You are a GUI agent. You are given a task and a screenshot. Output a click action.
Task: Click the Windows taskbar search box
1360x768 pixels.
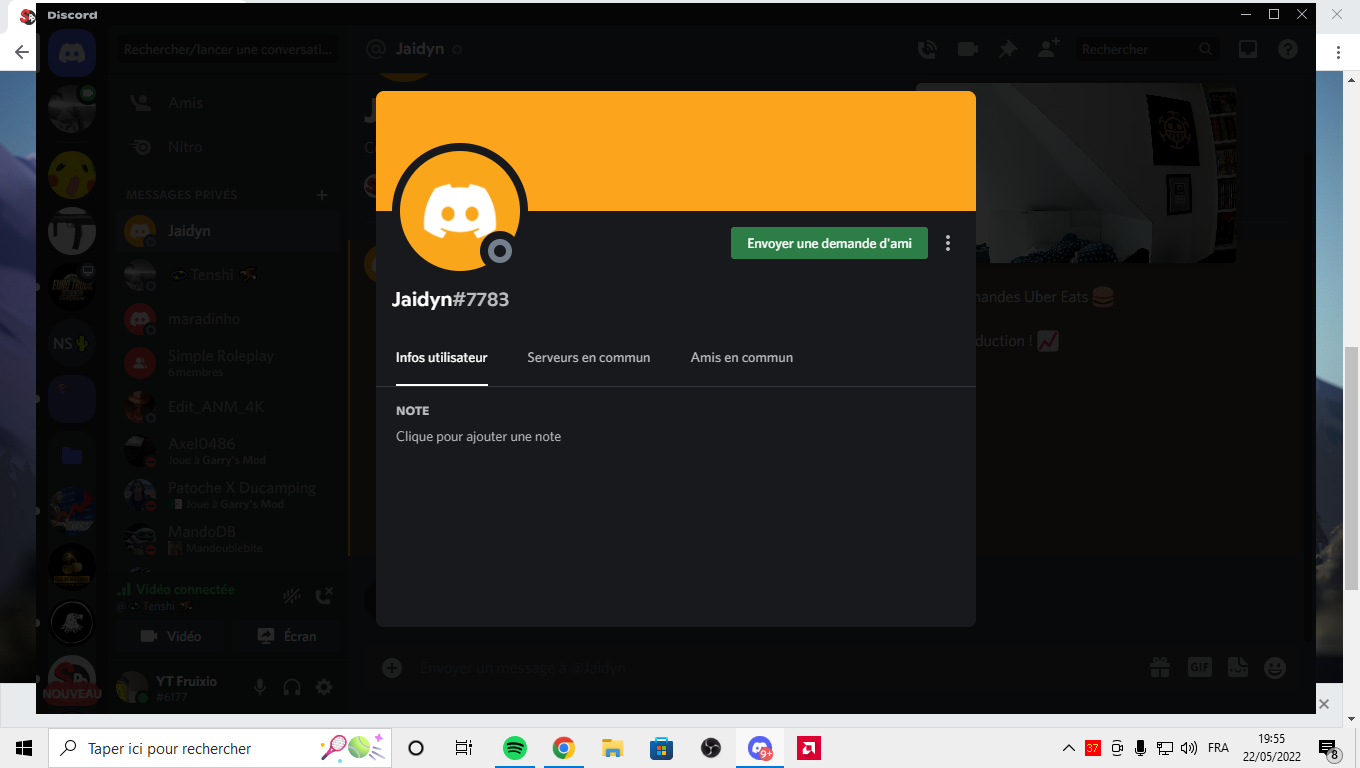218,748
